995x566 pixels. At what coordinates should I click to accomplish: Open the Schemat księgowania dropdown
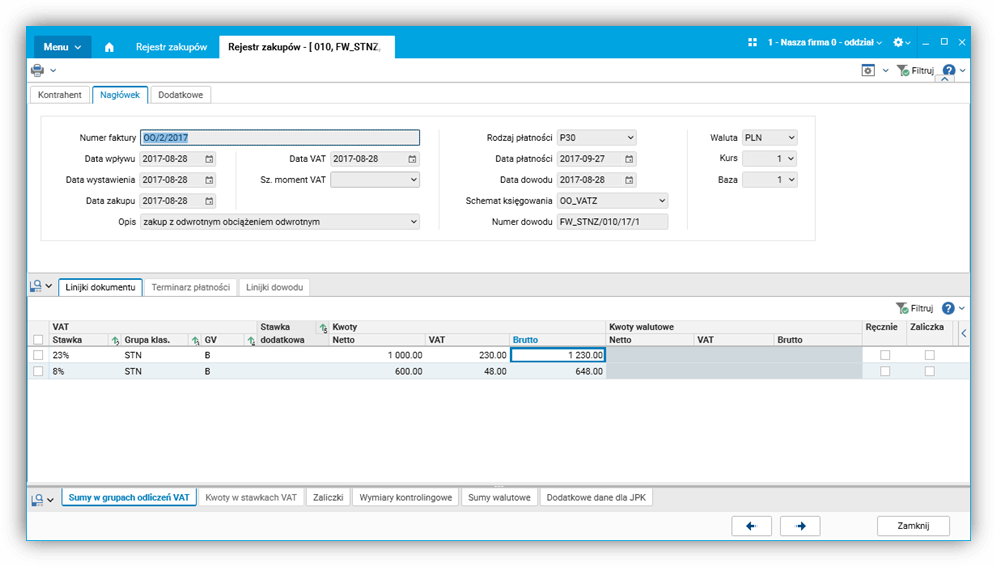(x=662, y=201)
